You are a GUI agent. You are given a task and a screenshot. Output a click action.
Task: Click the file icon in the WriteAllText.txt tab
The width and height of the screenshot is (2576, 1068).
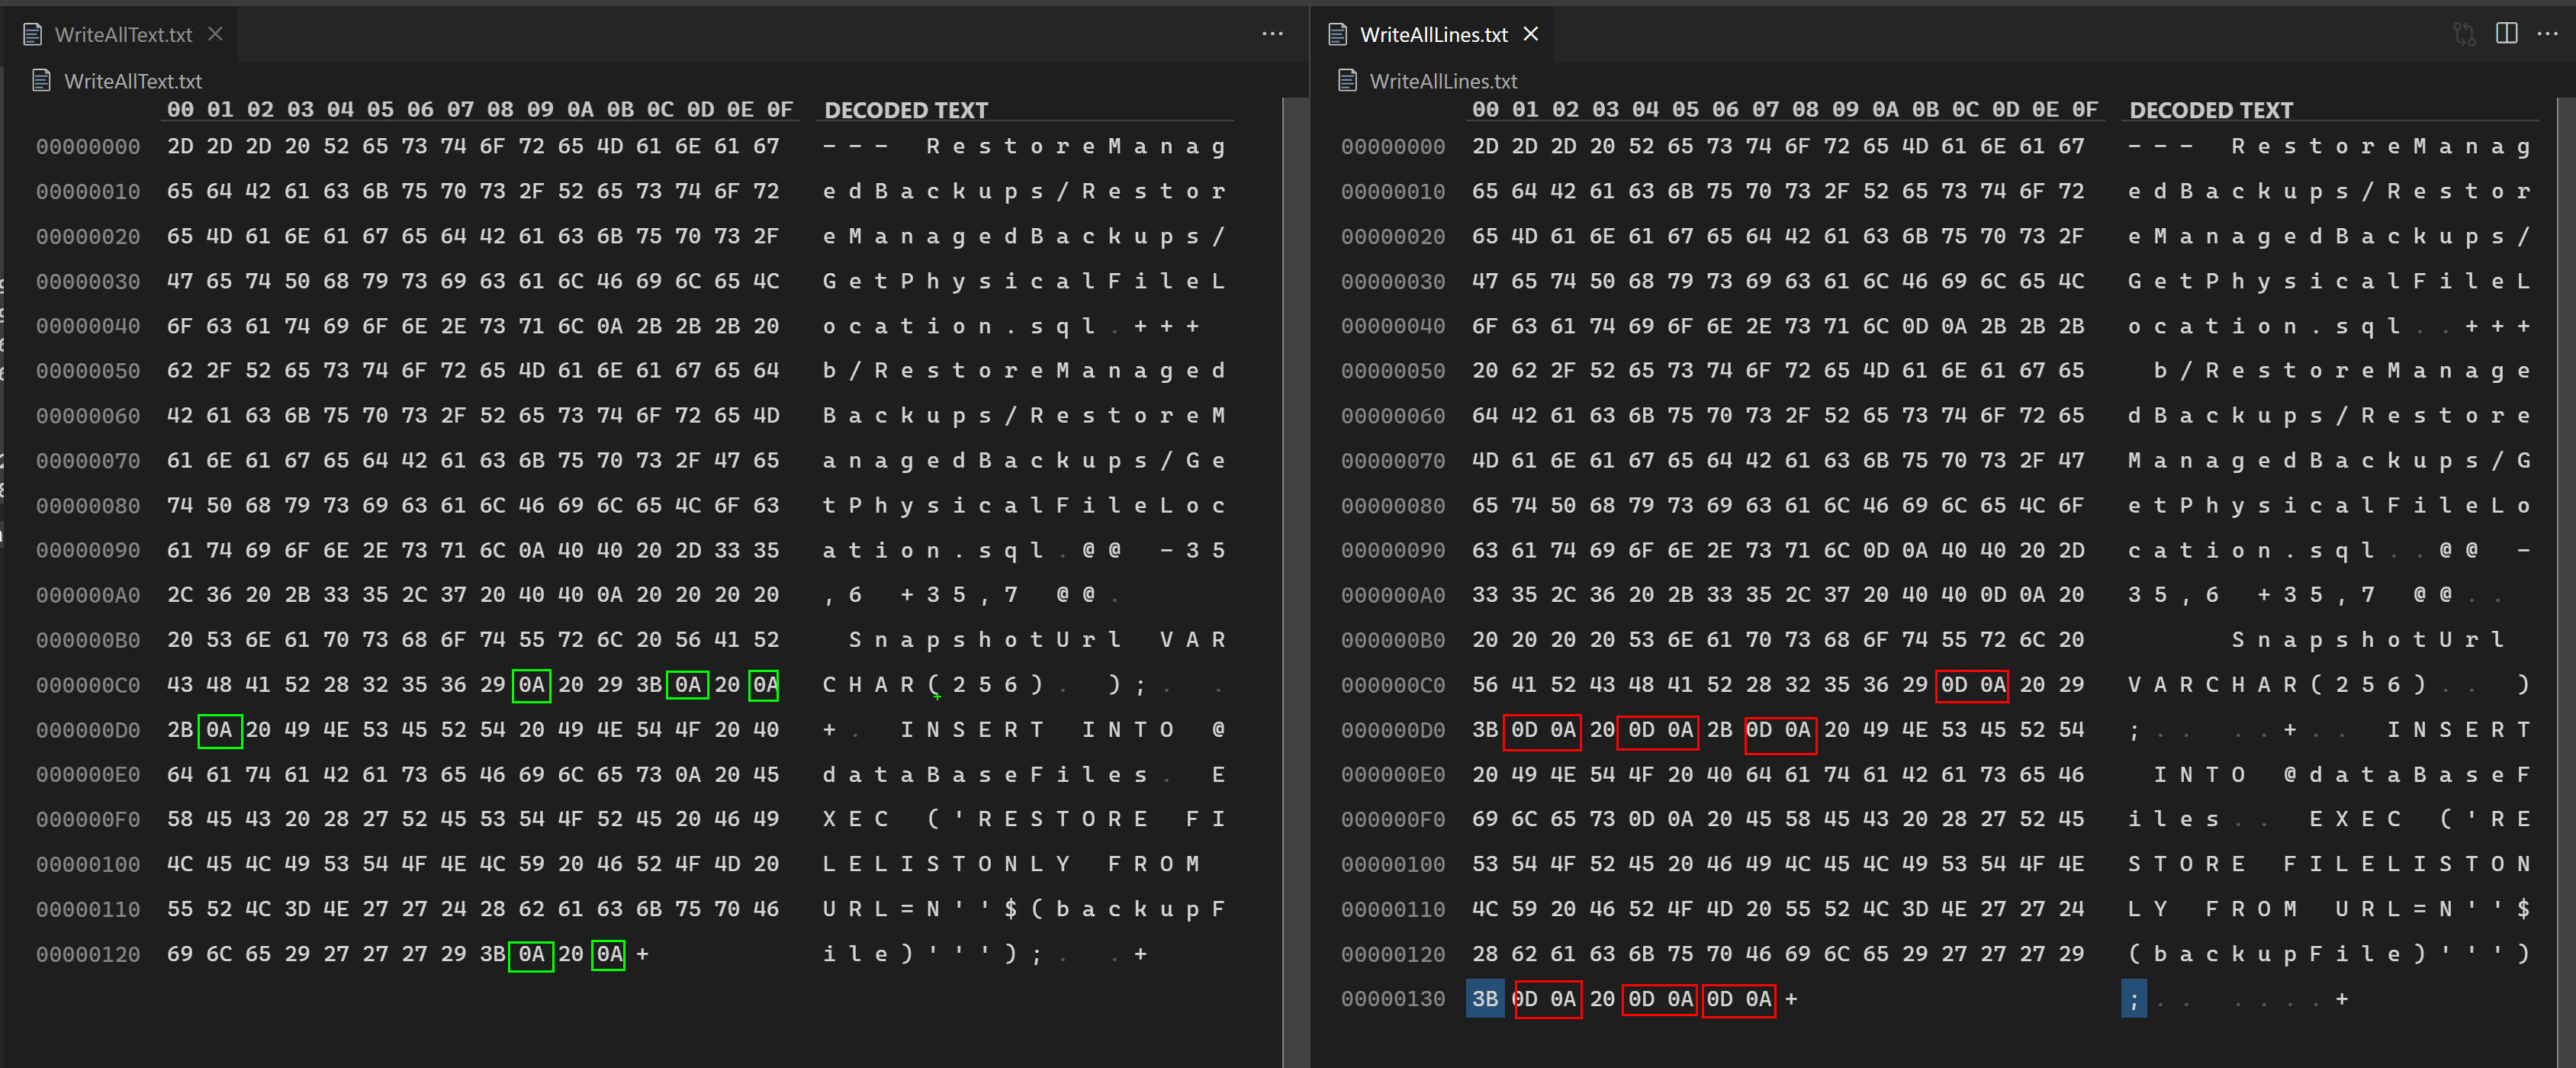(x=33, y=34)
